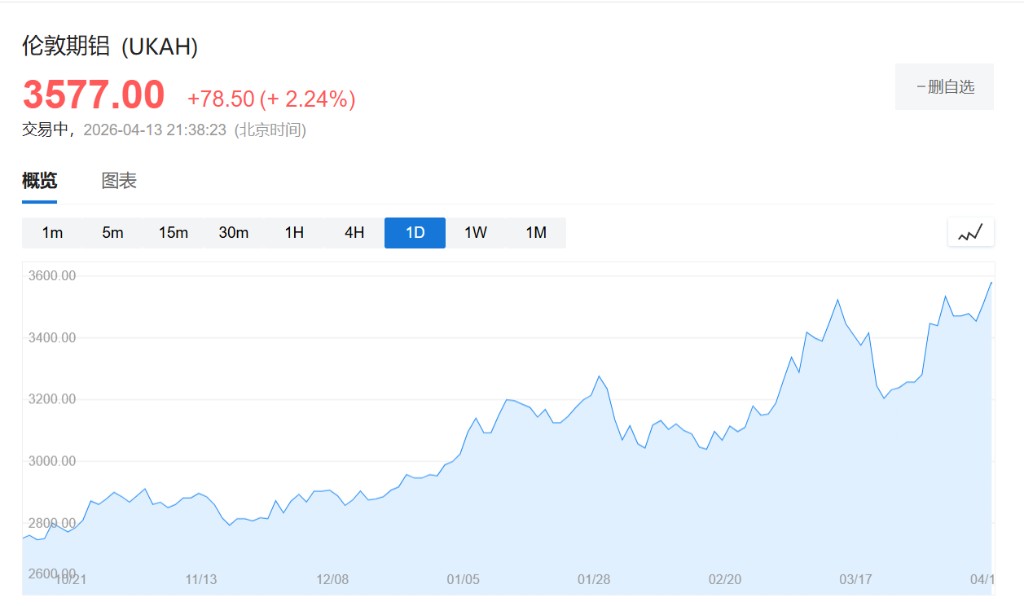Select the active 1D interval
The width and height of the screenshot is (1024, 606).
pyautogui.click(x=415, y=233)
